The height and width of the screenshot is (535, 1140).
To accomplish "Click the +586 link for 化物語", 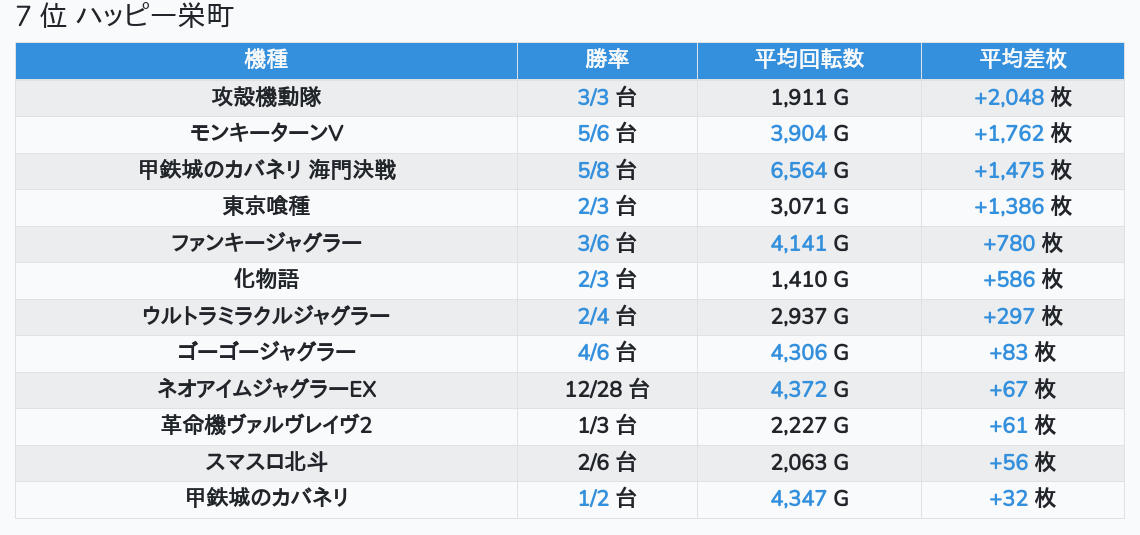I will tap(1008, 279).
